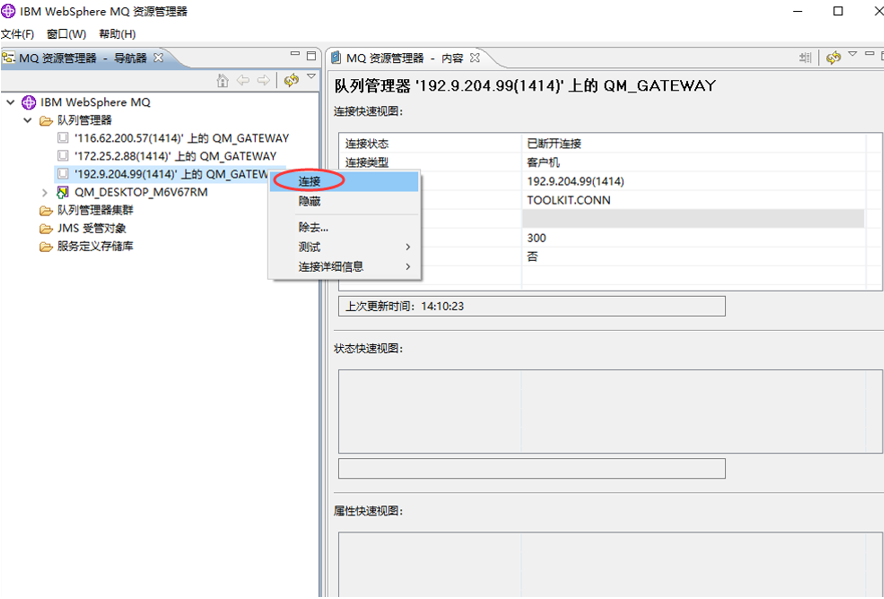Select '192.9.204.99(1414)' 上的 QM_GATEWAY in tree
884x599 pixels.
[171, 174]
